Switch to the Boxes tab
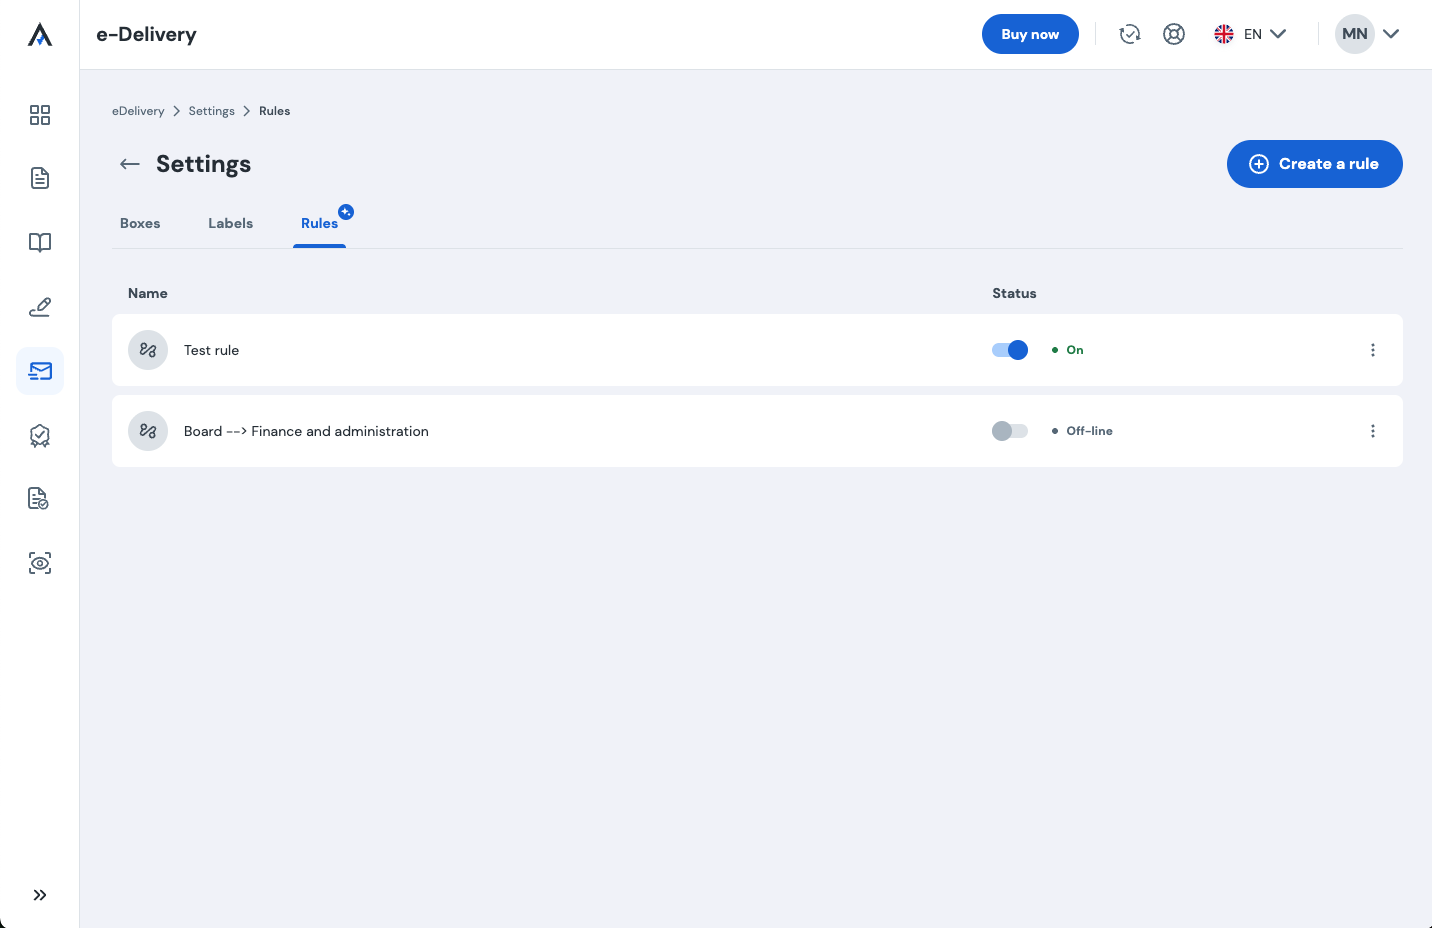1432x928 pixels. point(140,223)
